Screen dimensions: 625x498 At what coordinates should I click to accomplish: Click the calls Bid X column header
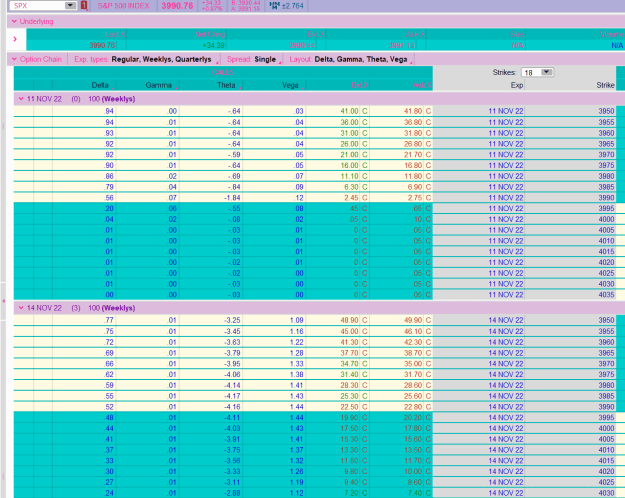[x=360, y=85]
